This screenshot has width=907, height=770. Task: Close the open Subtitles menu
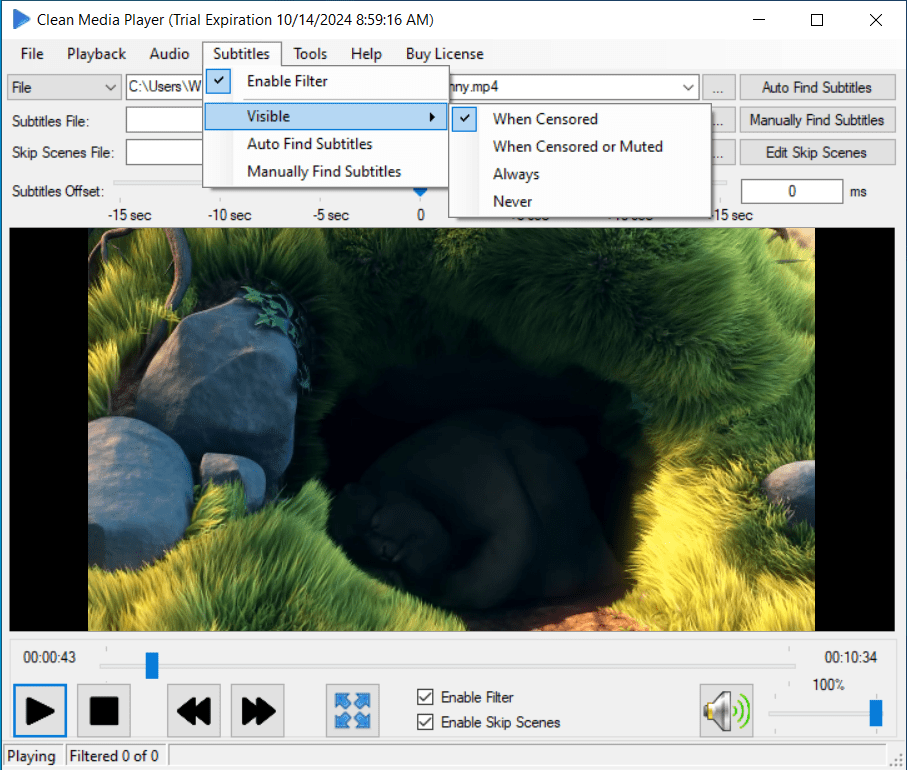point(241,54)
